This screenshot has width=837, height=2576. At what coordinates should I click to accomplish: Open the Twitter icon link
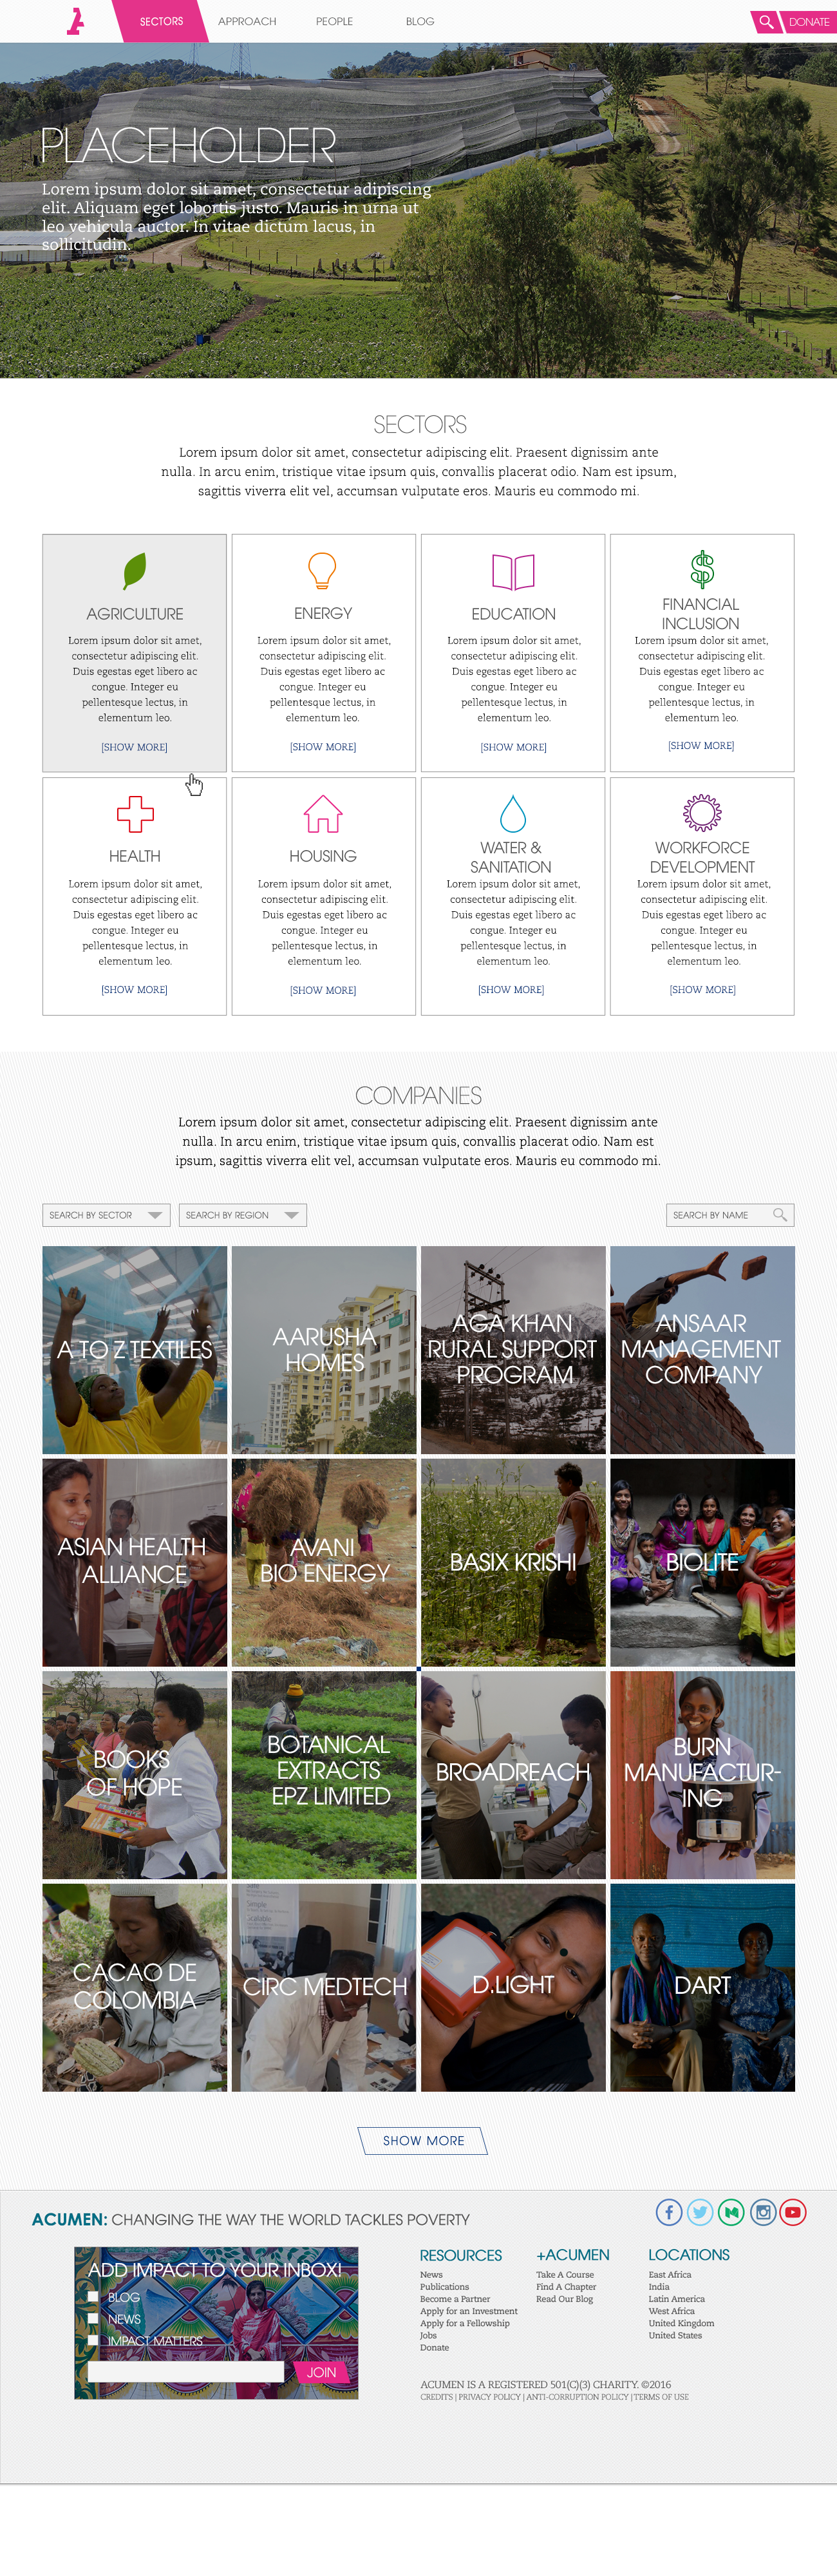pos(700,2212)
